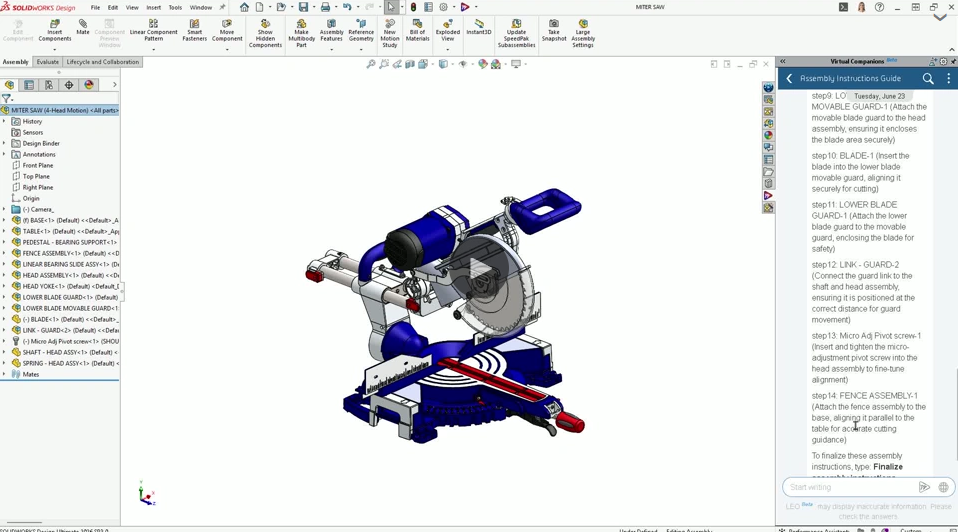958x532 pixels.
Task: Click Make Multibody Part
Action: [x=301, y=34]
